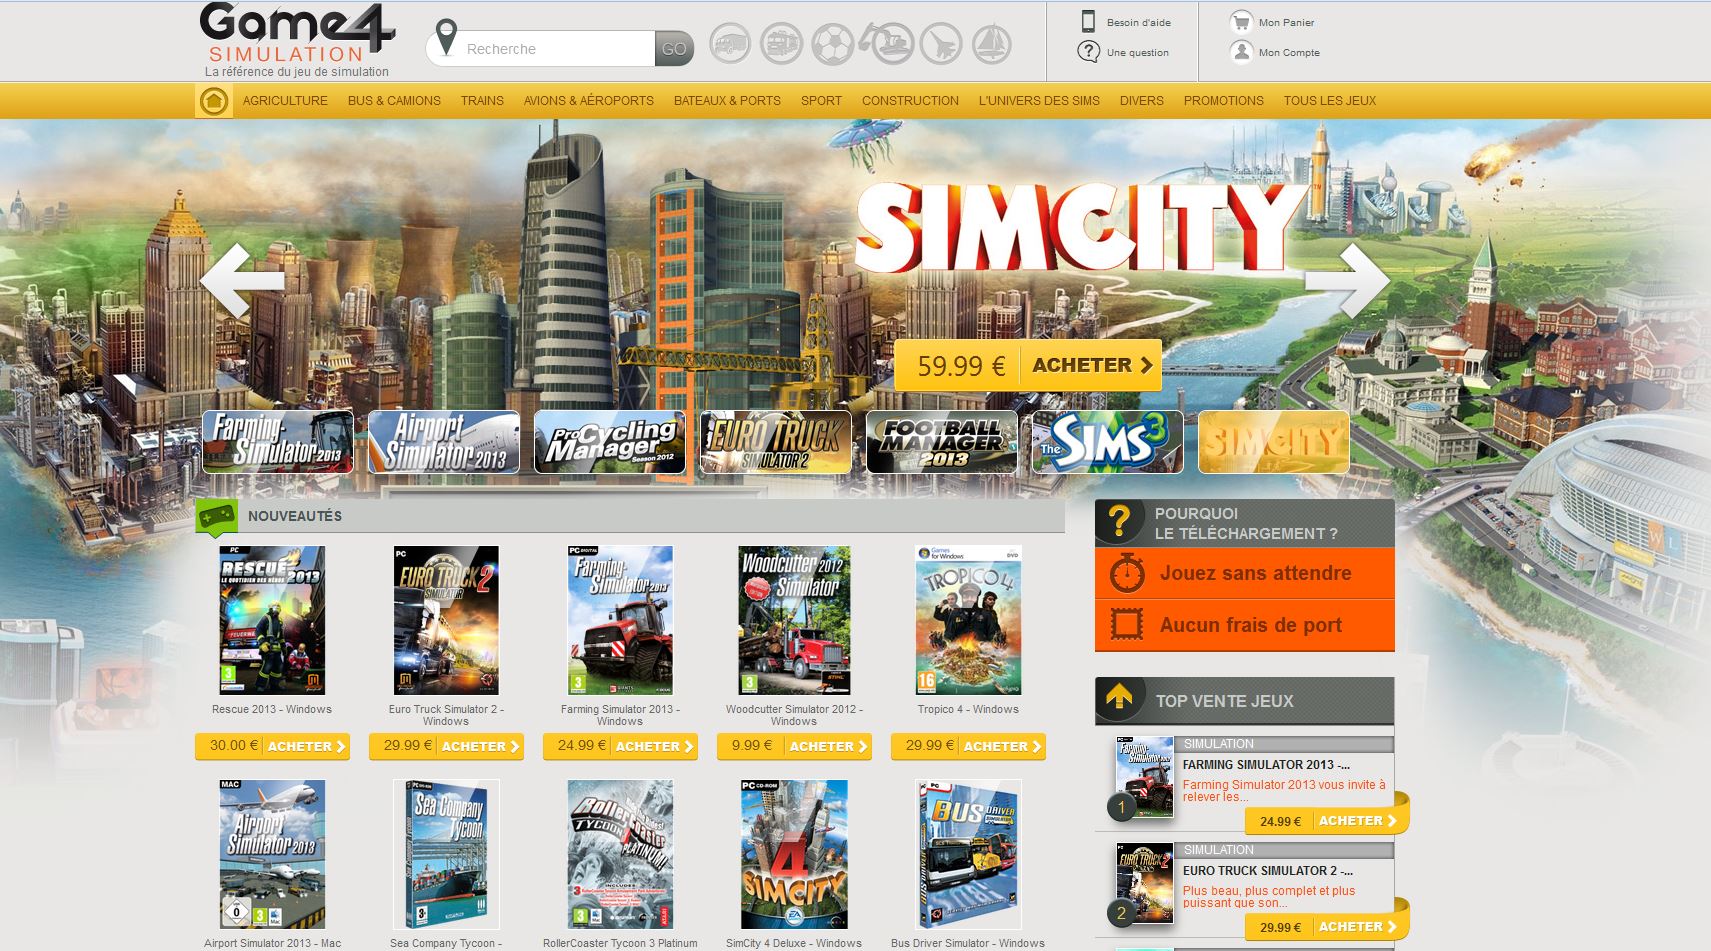The height and width of the screenshot is (951, 1711).
Task: Click the user account avatar icon
Action: [x=1241, y=52]
